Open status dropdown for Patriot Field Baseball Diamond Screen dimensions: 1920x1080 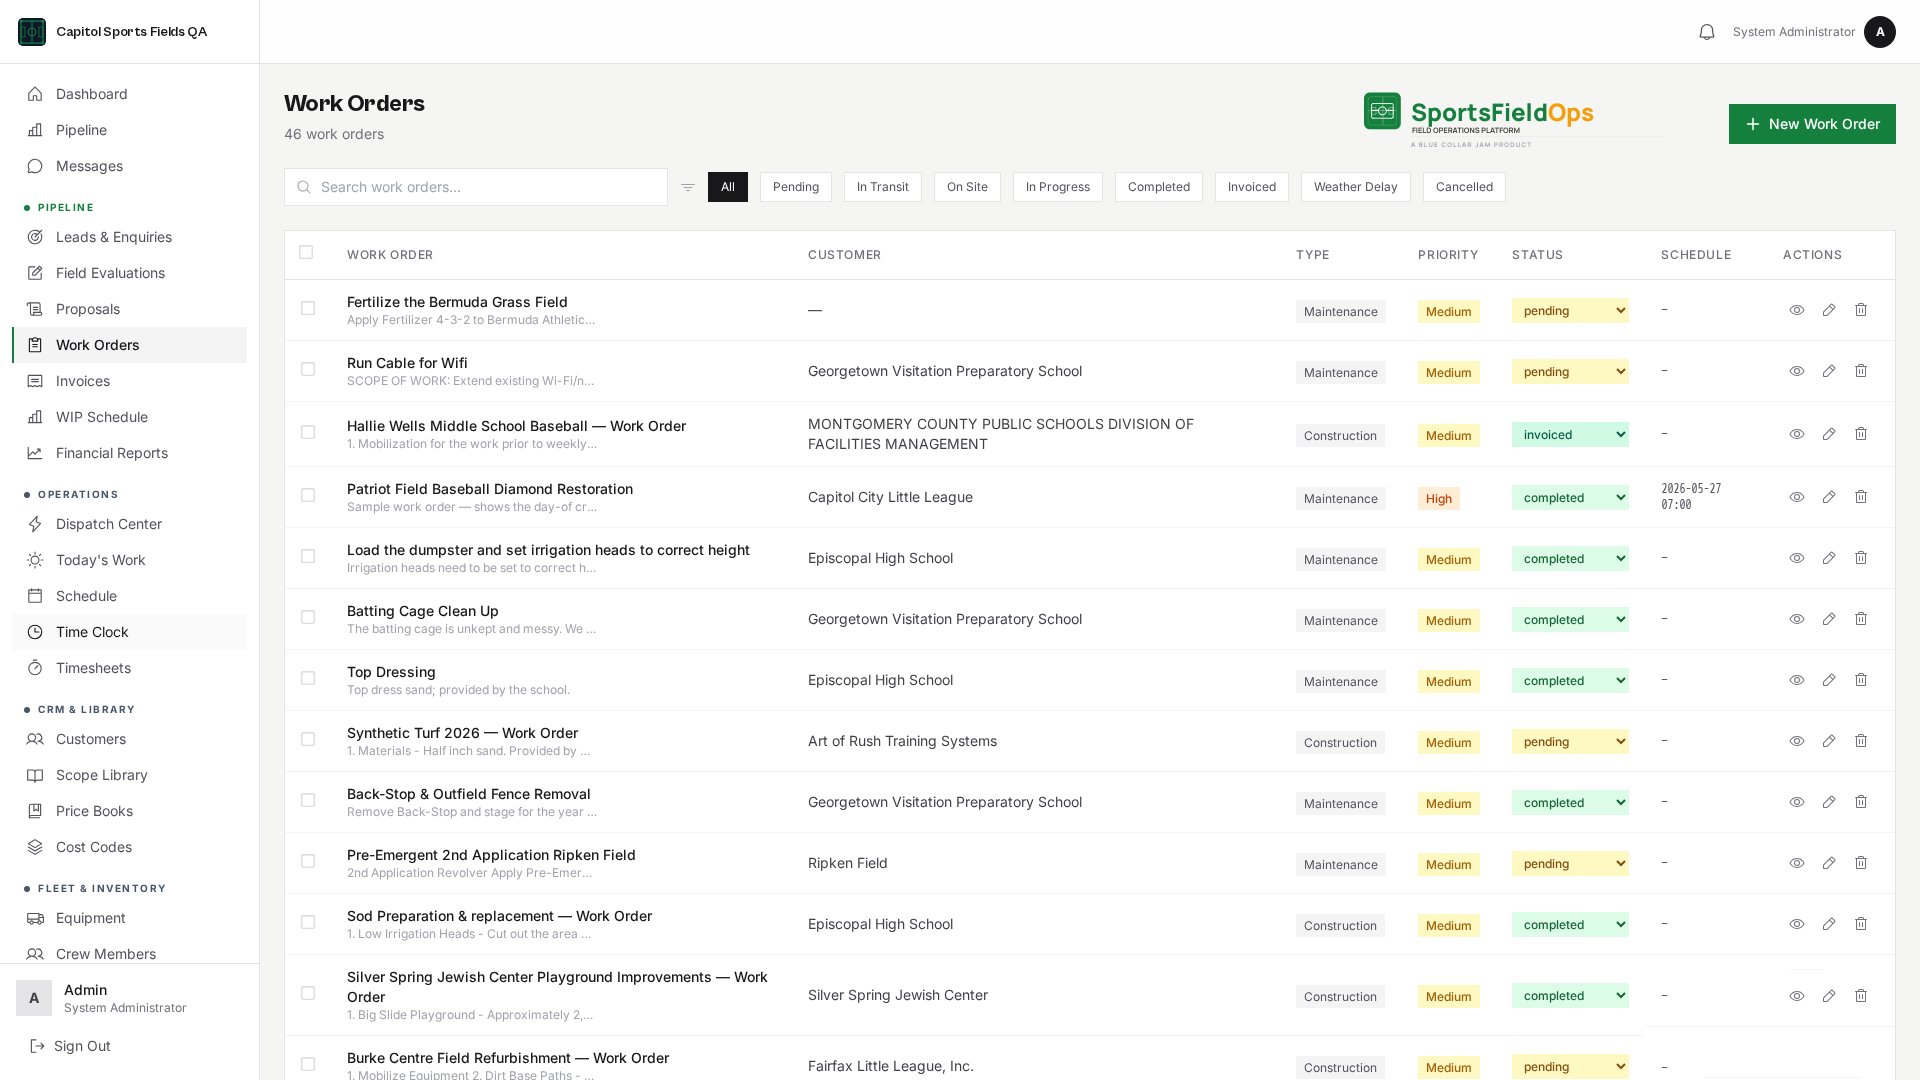[x=1570, y=498]
